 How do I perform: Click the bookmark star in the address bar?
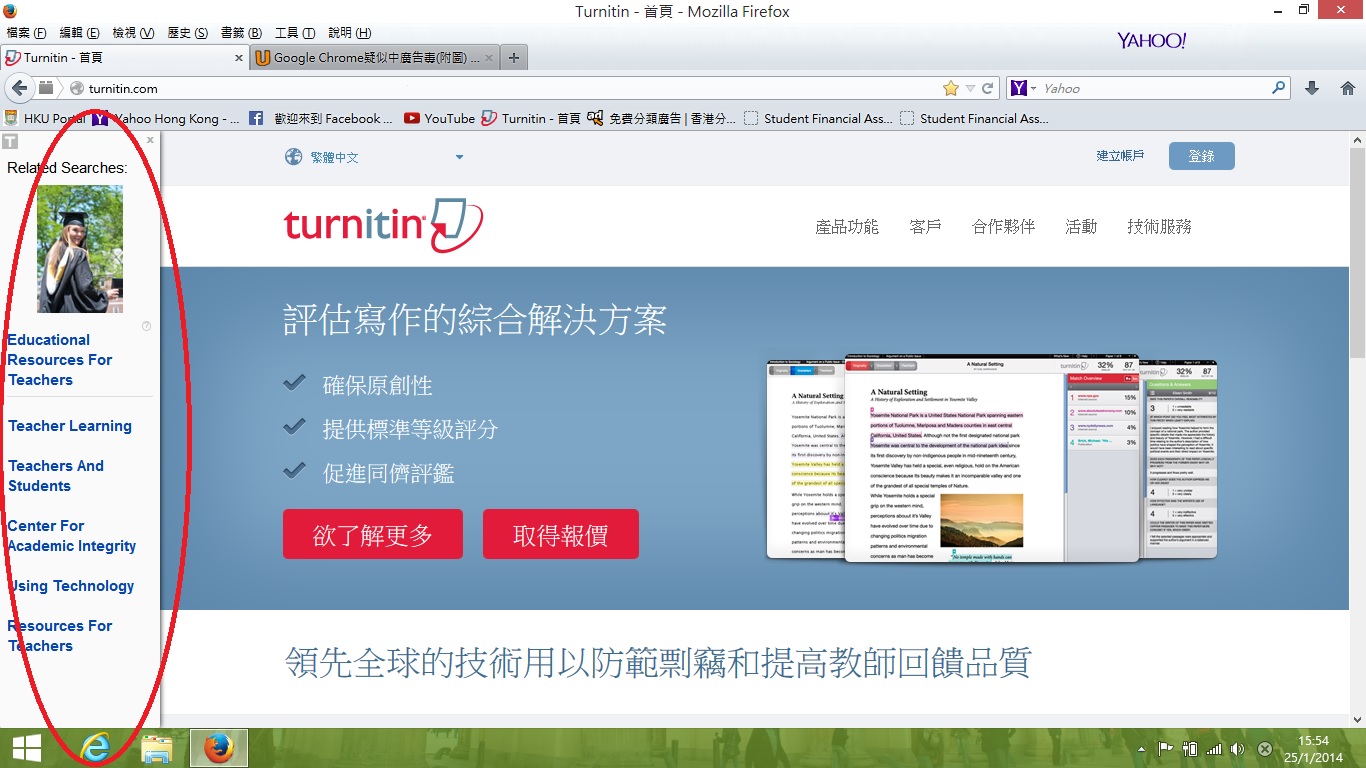(951, 88)
